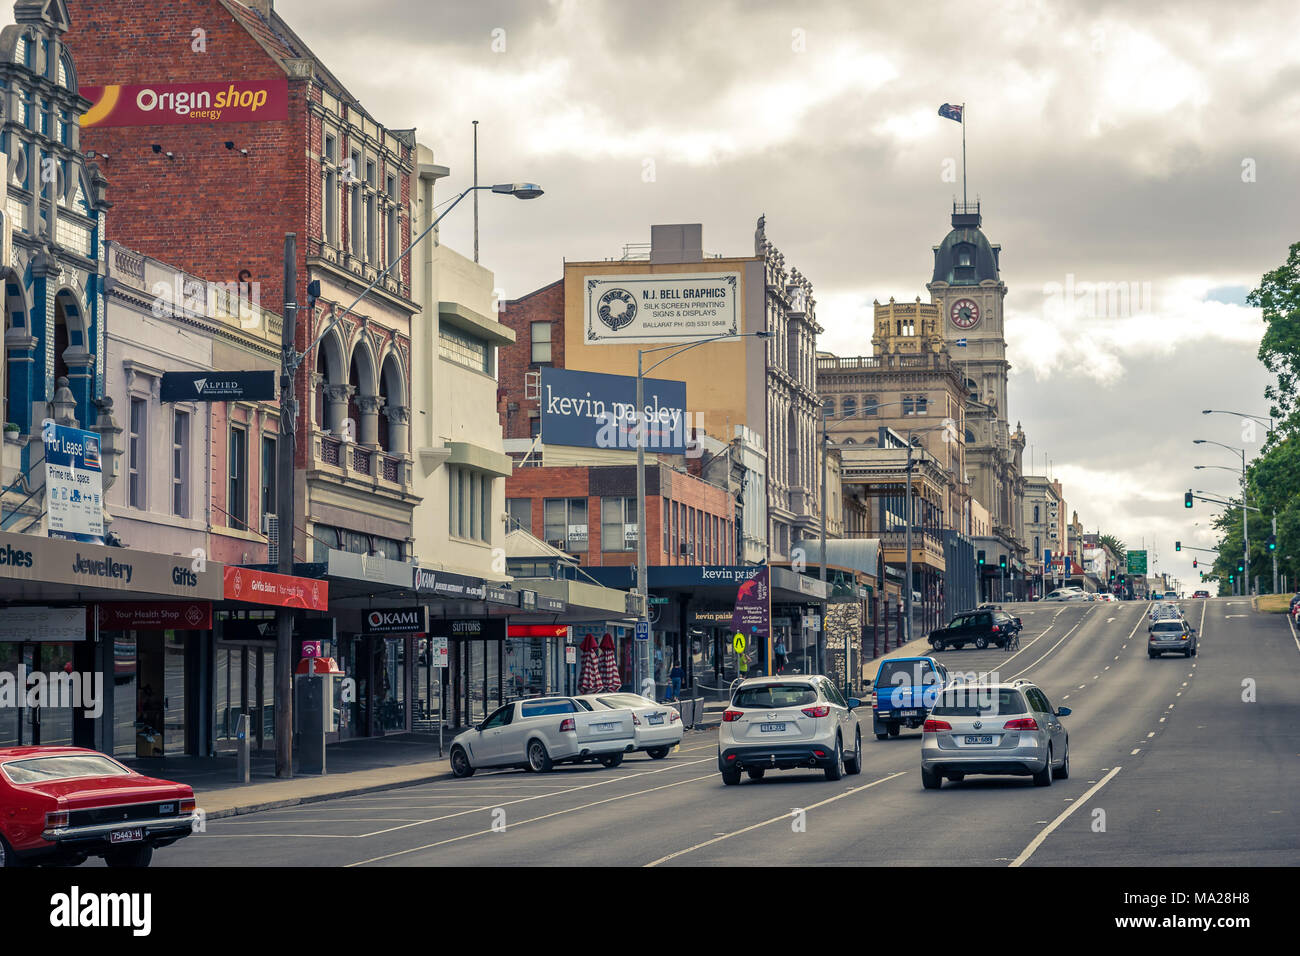This screenshot has height=956, width=1300.
Task: Click the black OKAMI shop sign
Action: tap(394, 620)
